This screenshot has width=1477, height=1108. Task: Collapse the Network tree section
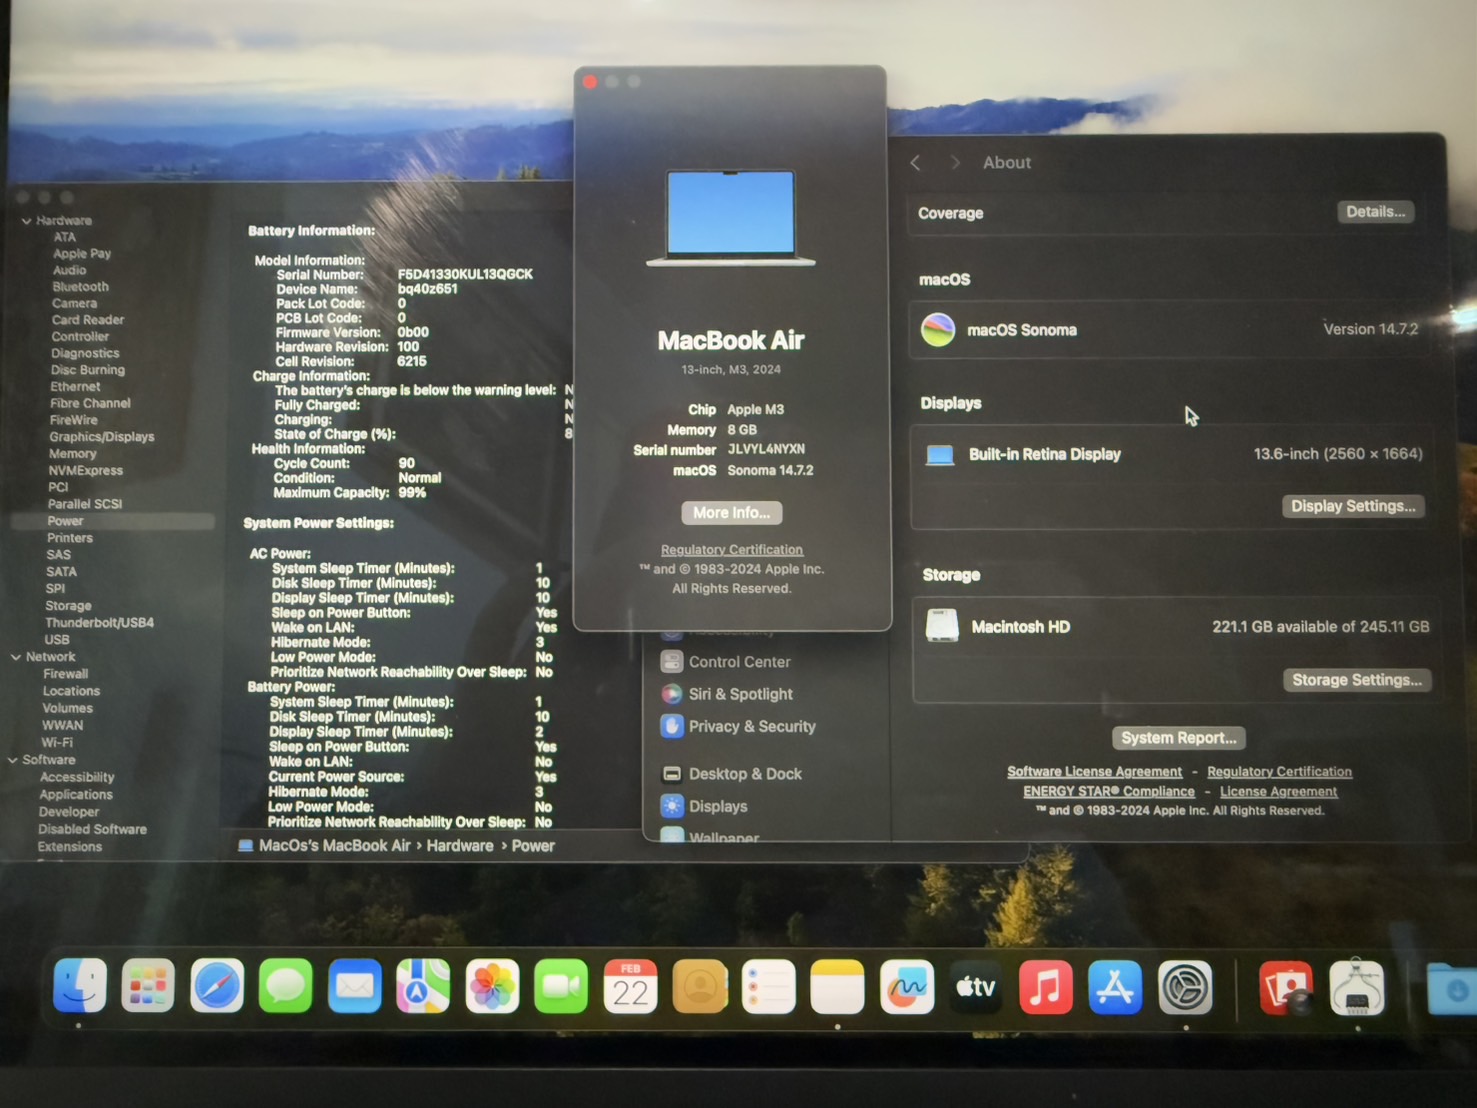[14, 656]
